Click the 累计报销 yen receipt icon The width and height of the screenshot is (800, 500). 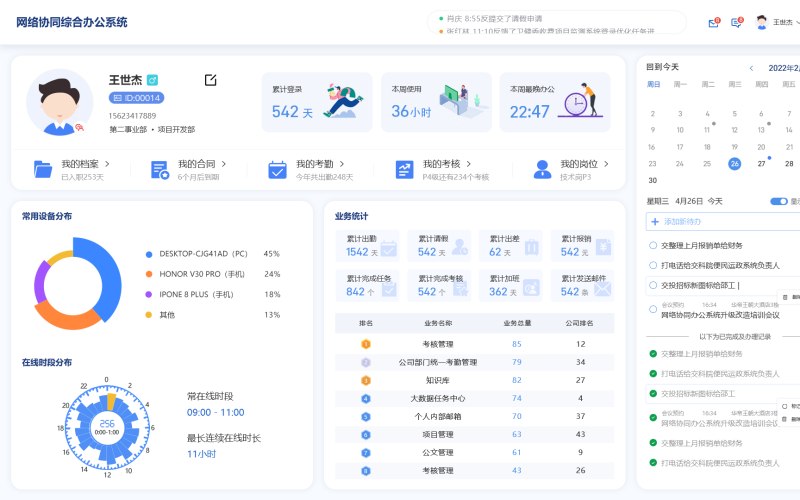click(603, 247)
